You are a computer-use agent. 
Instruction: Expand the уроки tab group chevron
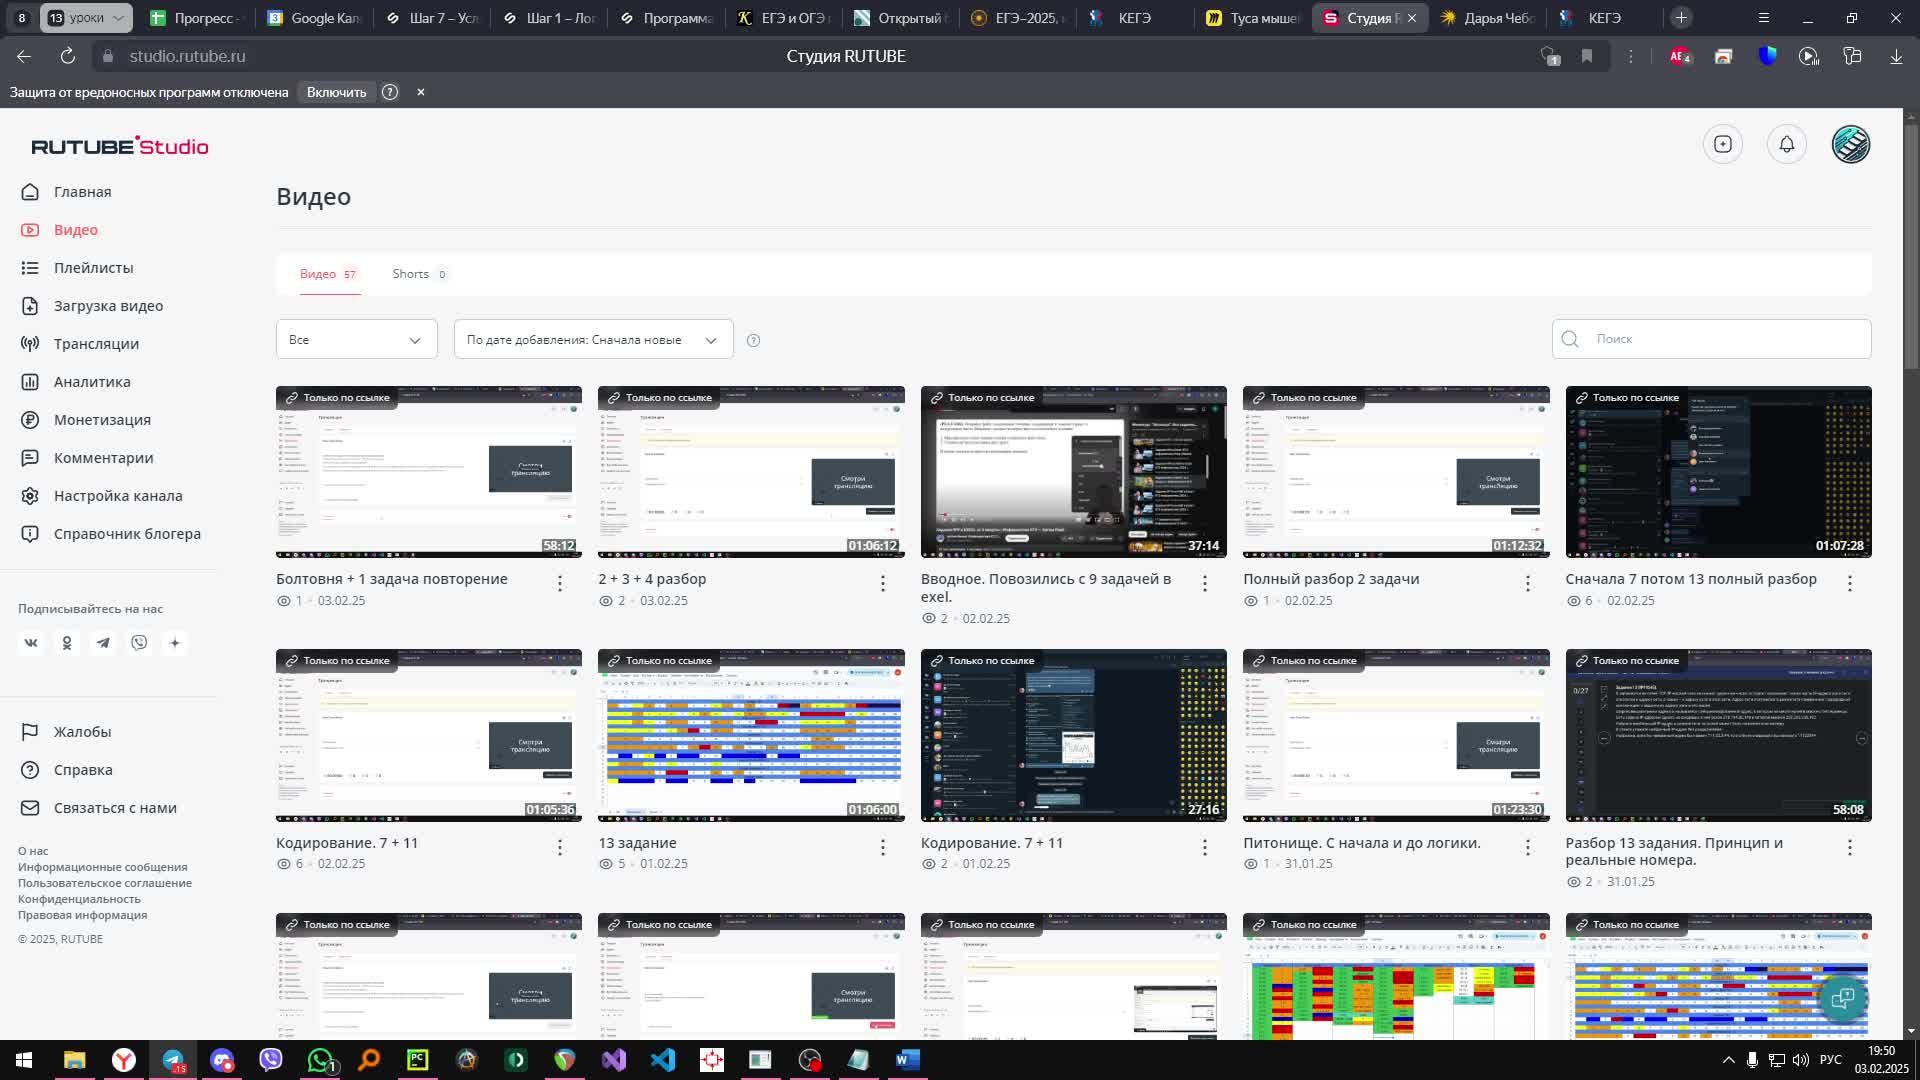[118, 18]
